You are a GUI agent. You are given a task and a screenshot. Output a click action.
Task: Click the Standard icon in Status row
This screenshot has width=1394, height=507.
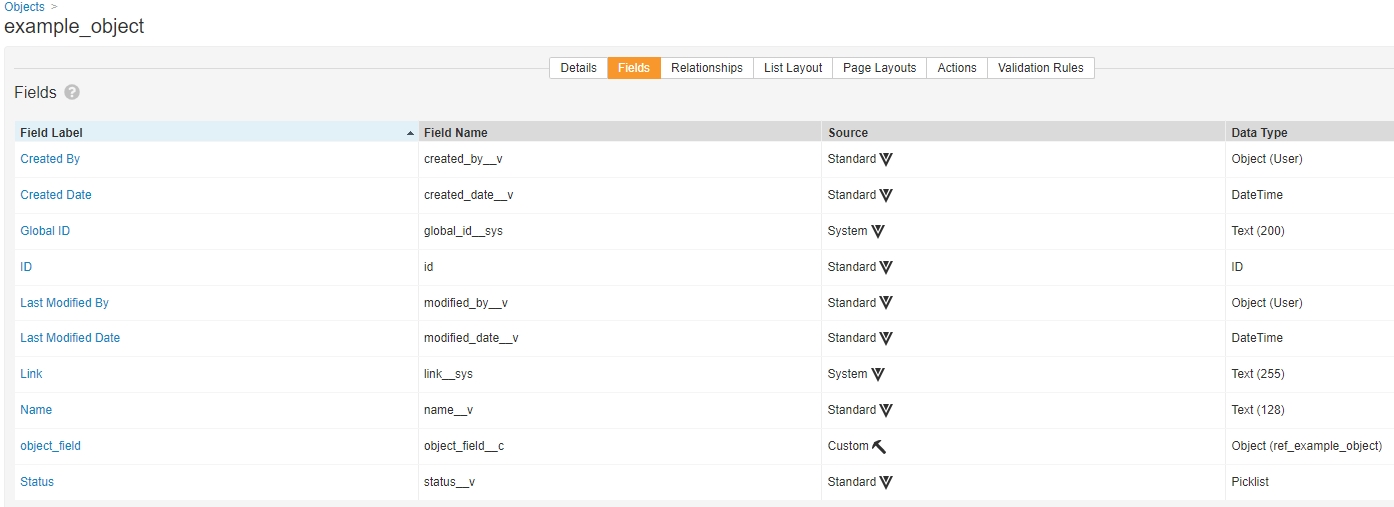pyautogui.click(x=886, y=482)
